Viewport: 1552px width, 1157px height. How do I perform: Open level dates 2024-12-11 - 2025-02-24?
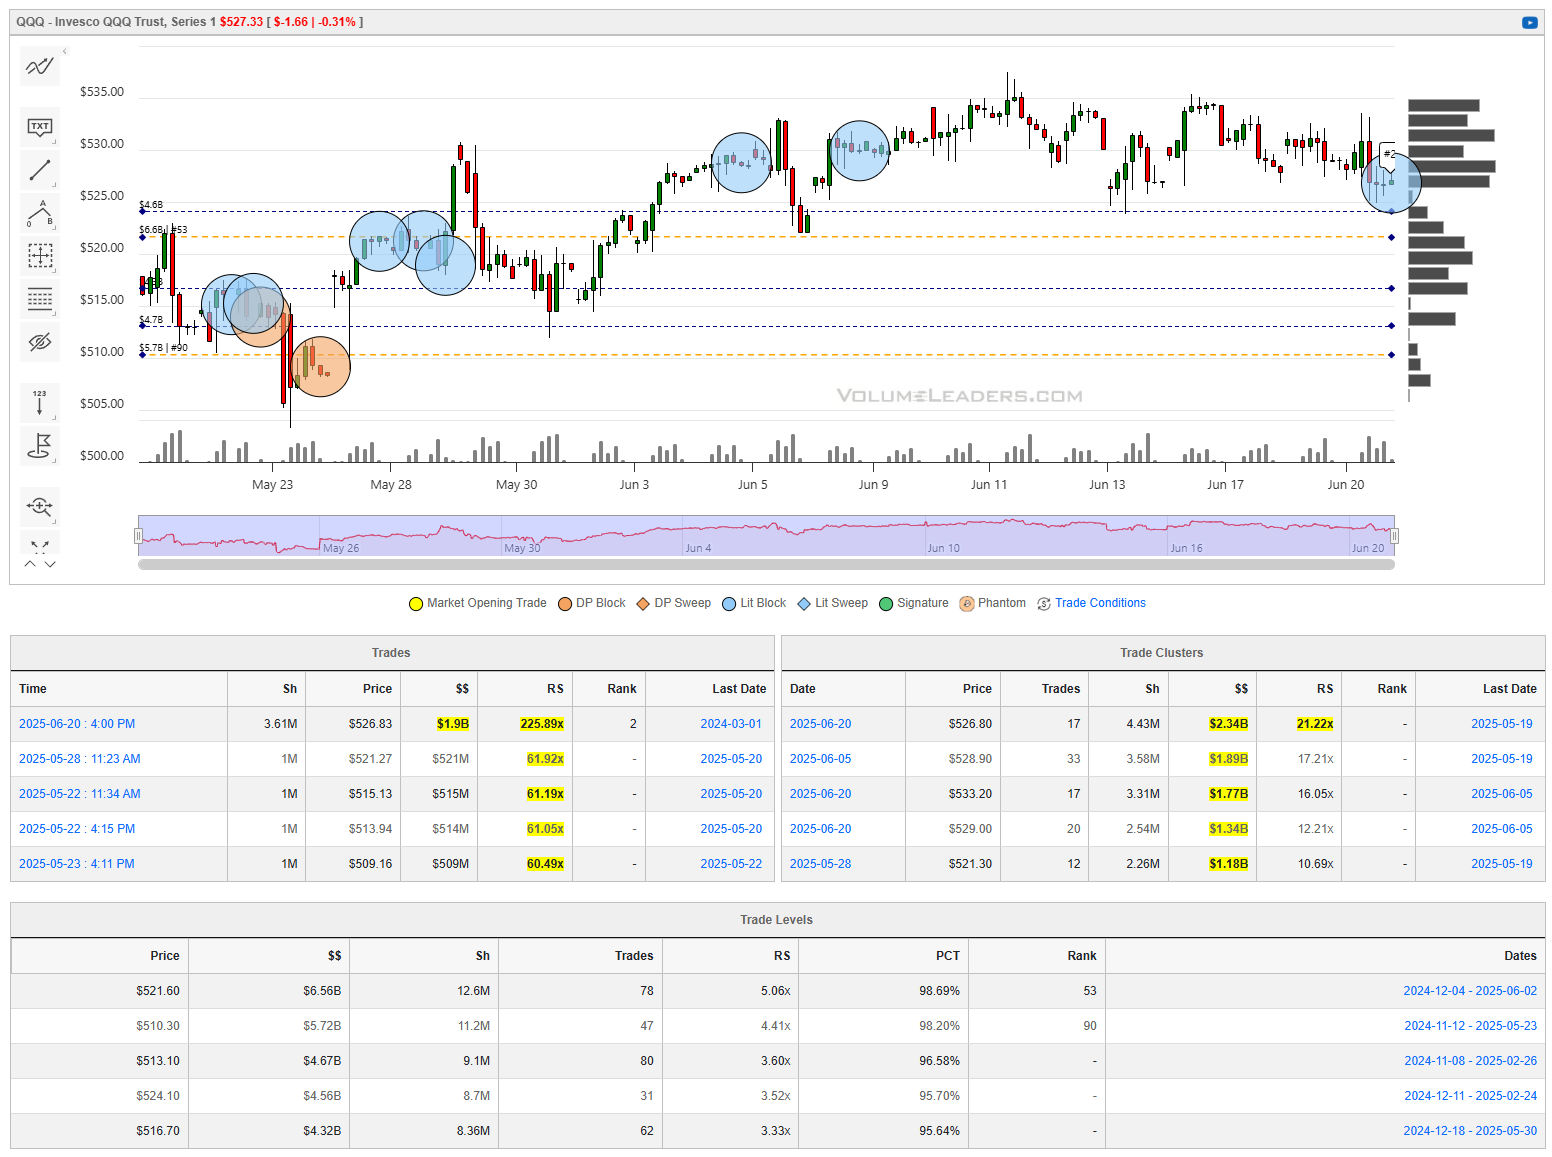click(1470, 1096)
